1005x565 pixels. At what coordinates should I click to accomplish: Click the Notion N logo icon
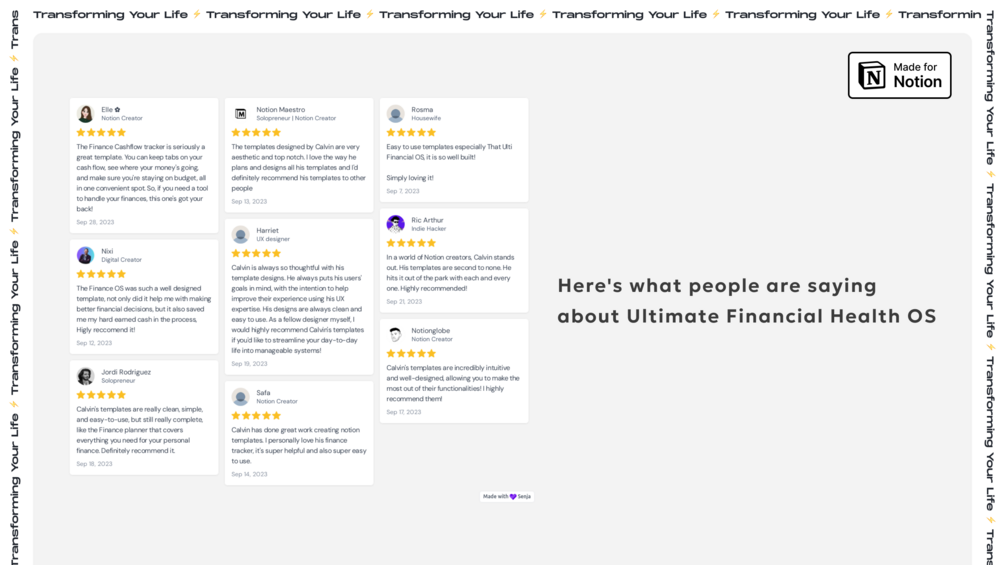pyautogui.click(x=872, y=76)
